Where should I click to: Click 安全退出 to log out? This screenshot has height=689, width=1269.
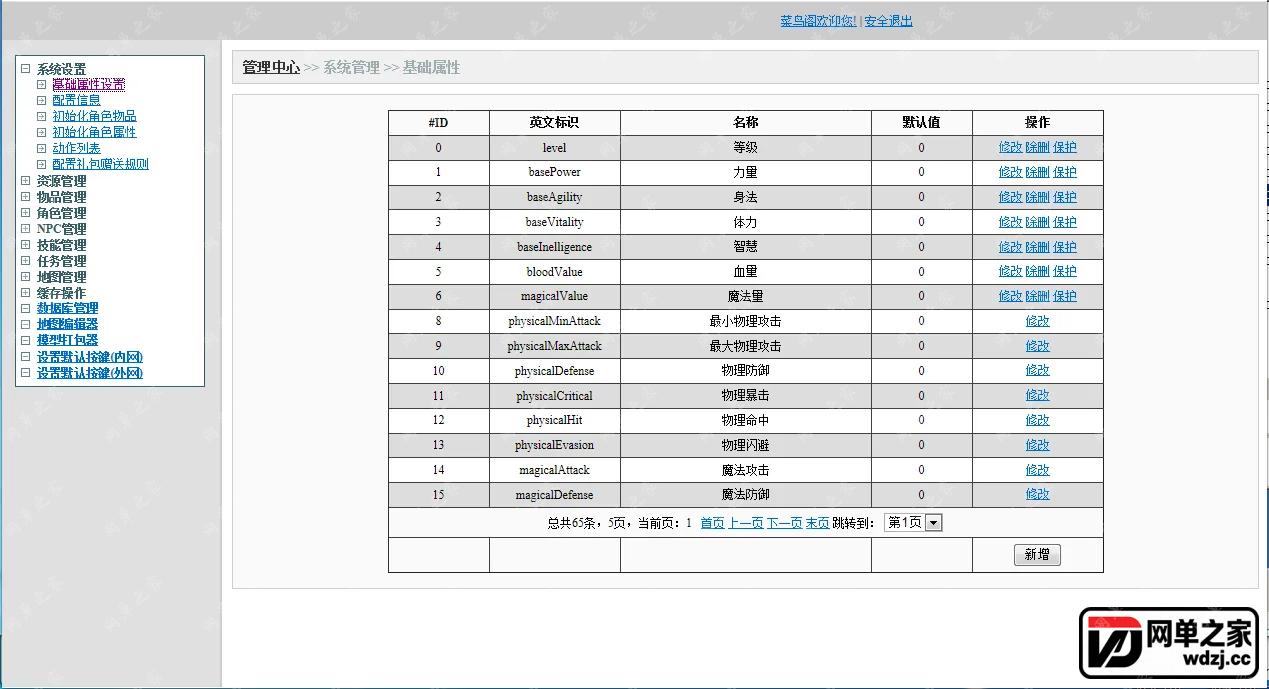click(x=888, y=20)
